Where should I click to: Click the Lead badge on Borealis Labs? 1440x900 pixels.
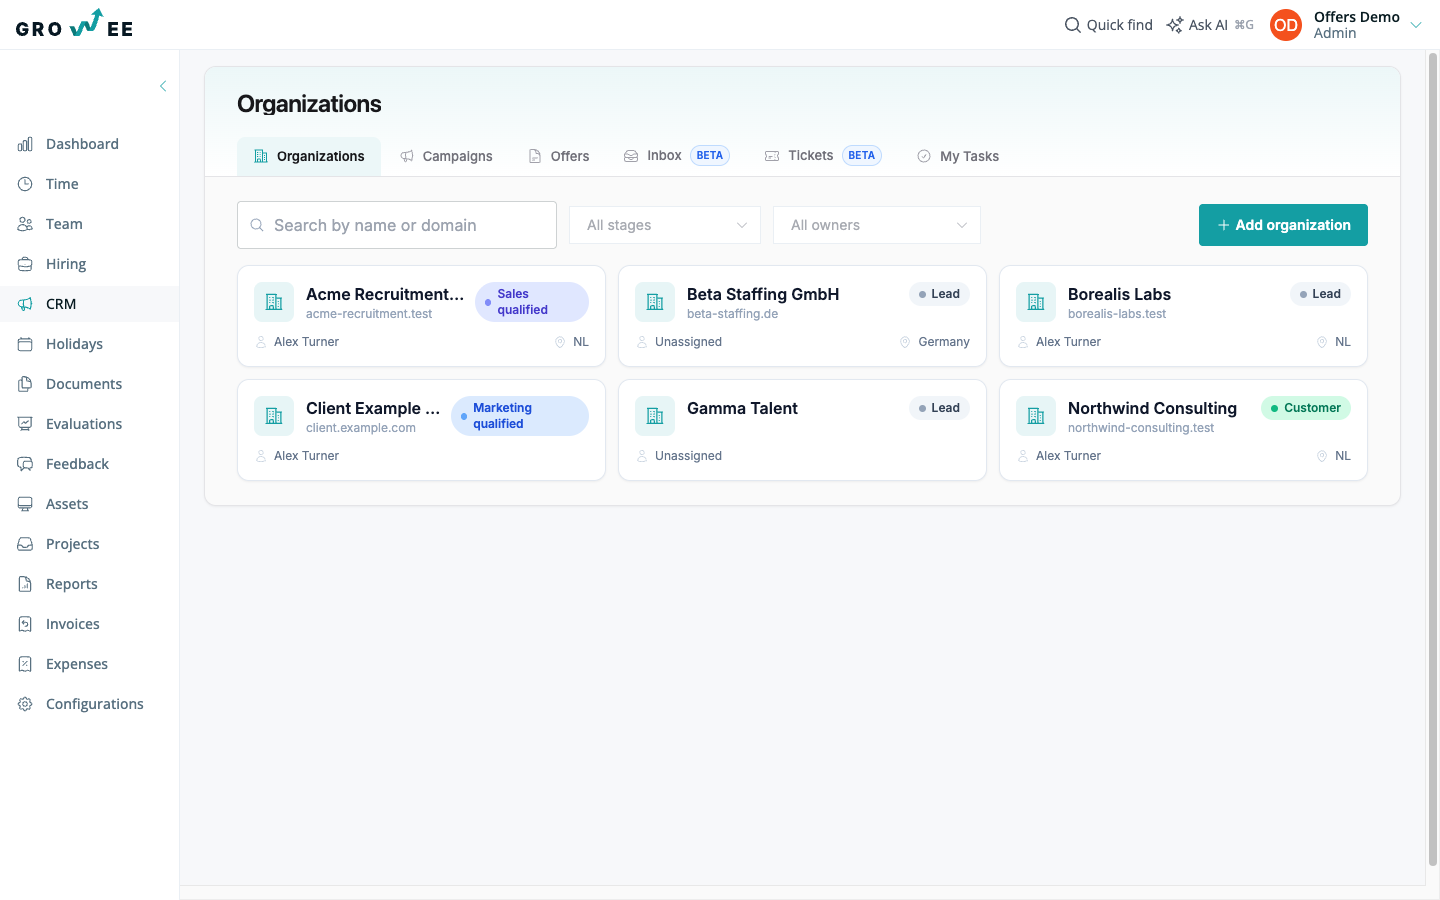[x=1320, y=294]
